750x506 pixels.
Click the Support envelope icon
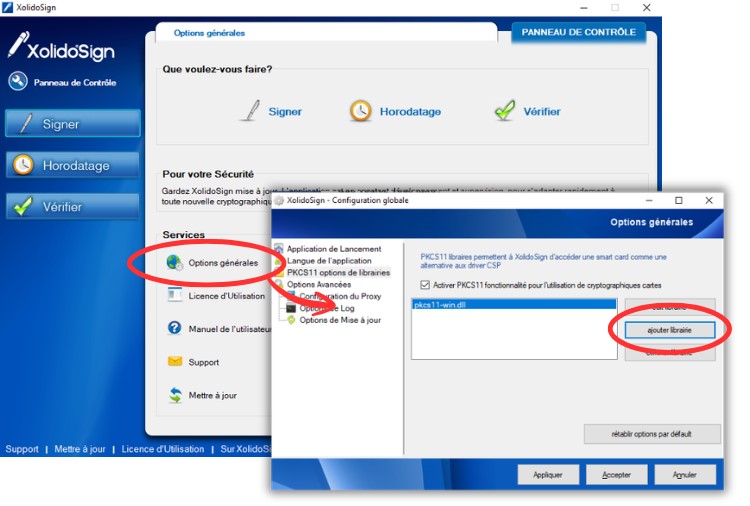[x=175, y=361]
